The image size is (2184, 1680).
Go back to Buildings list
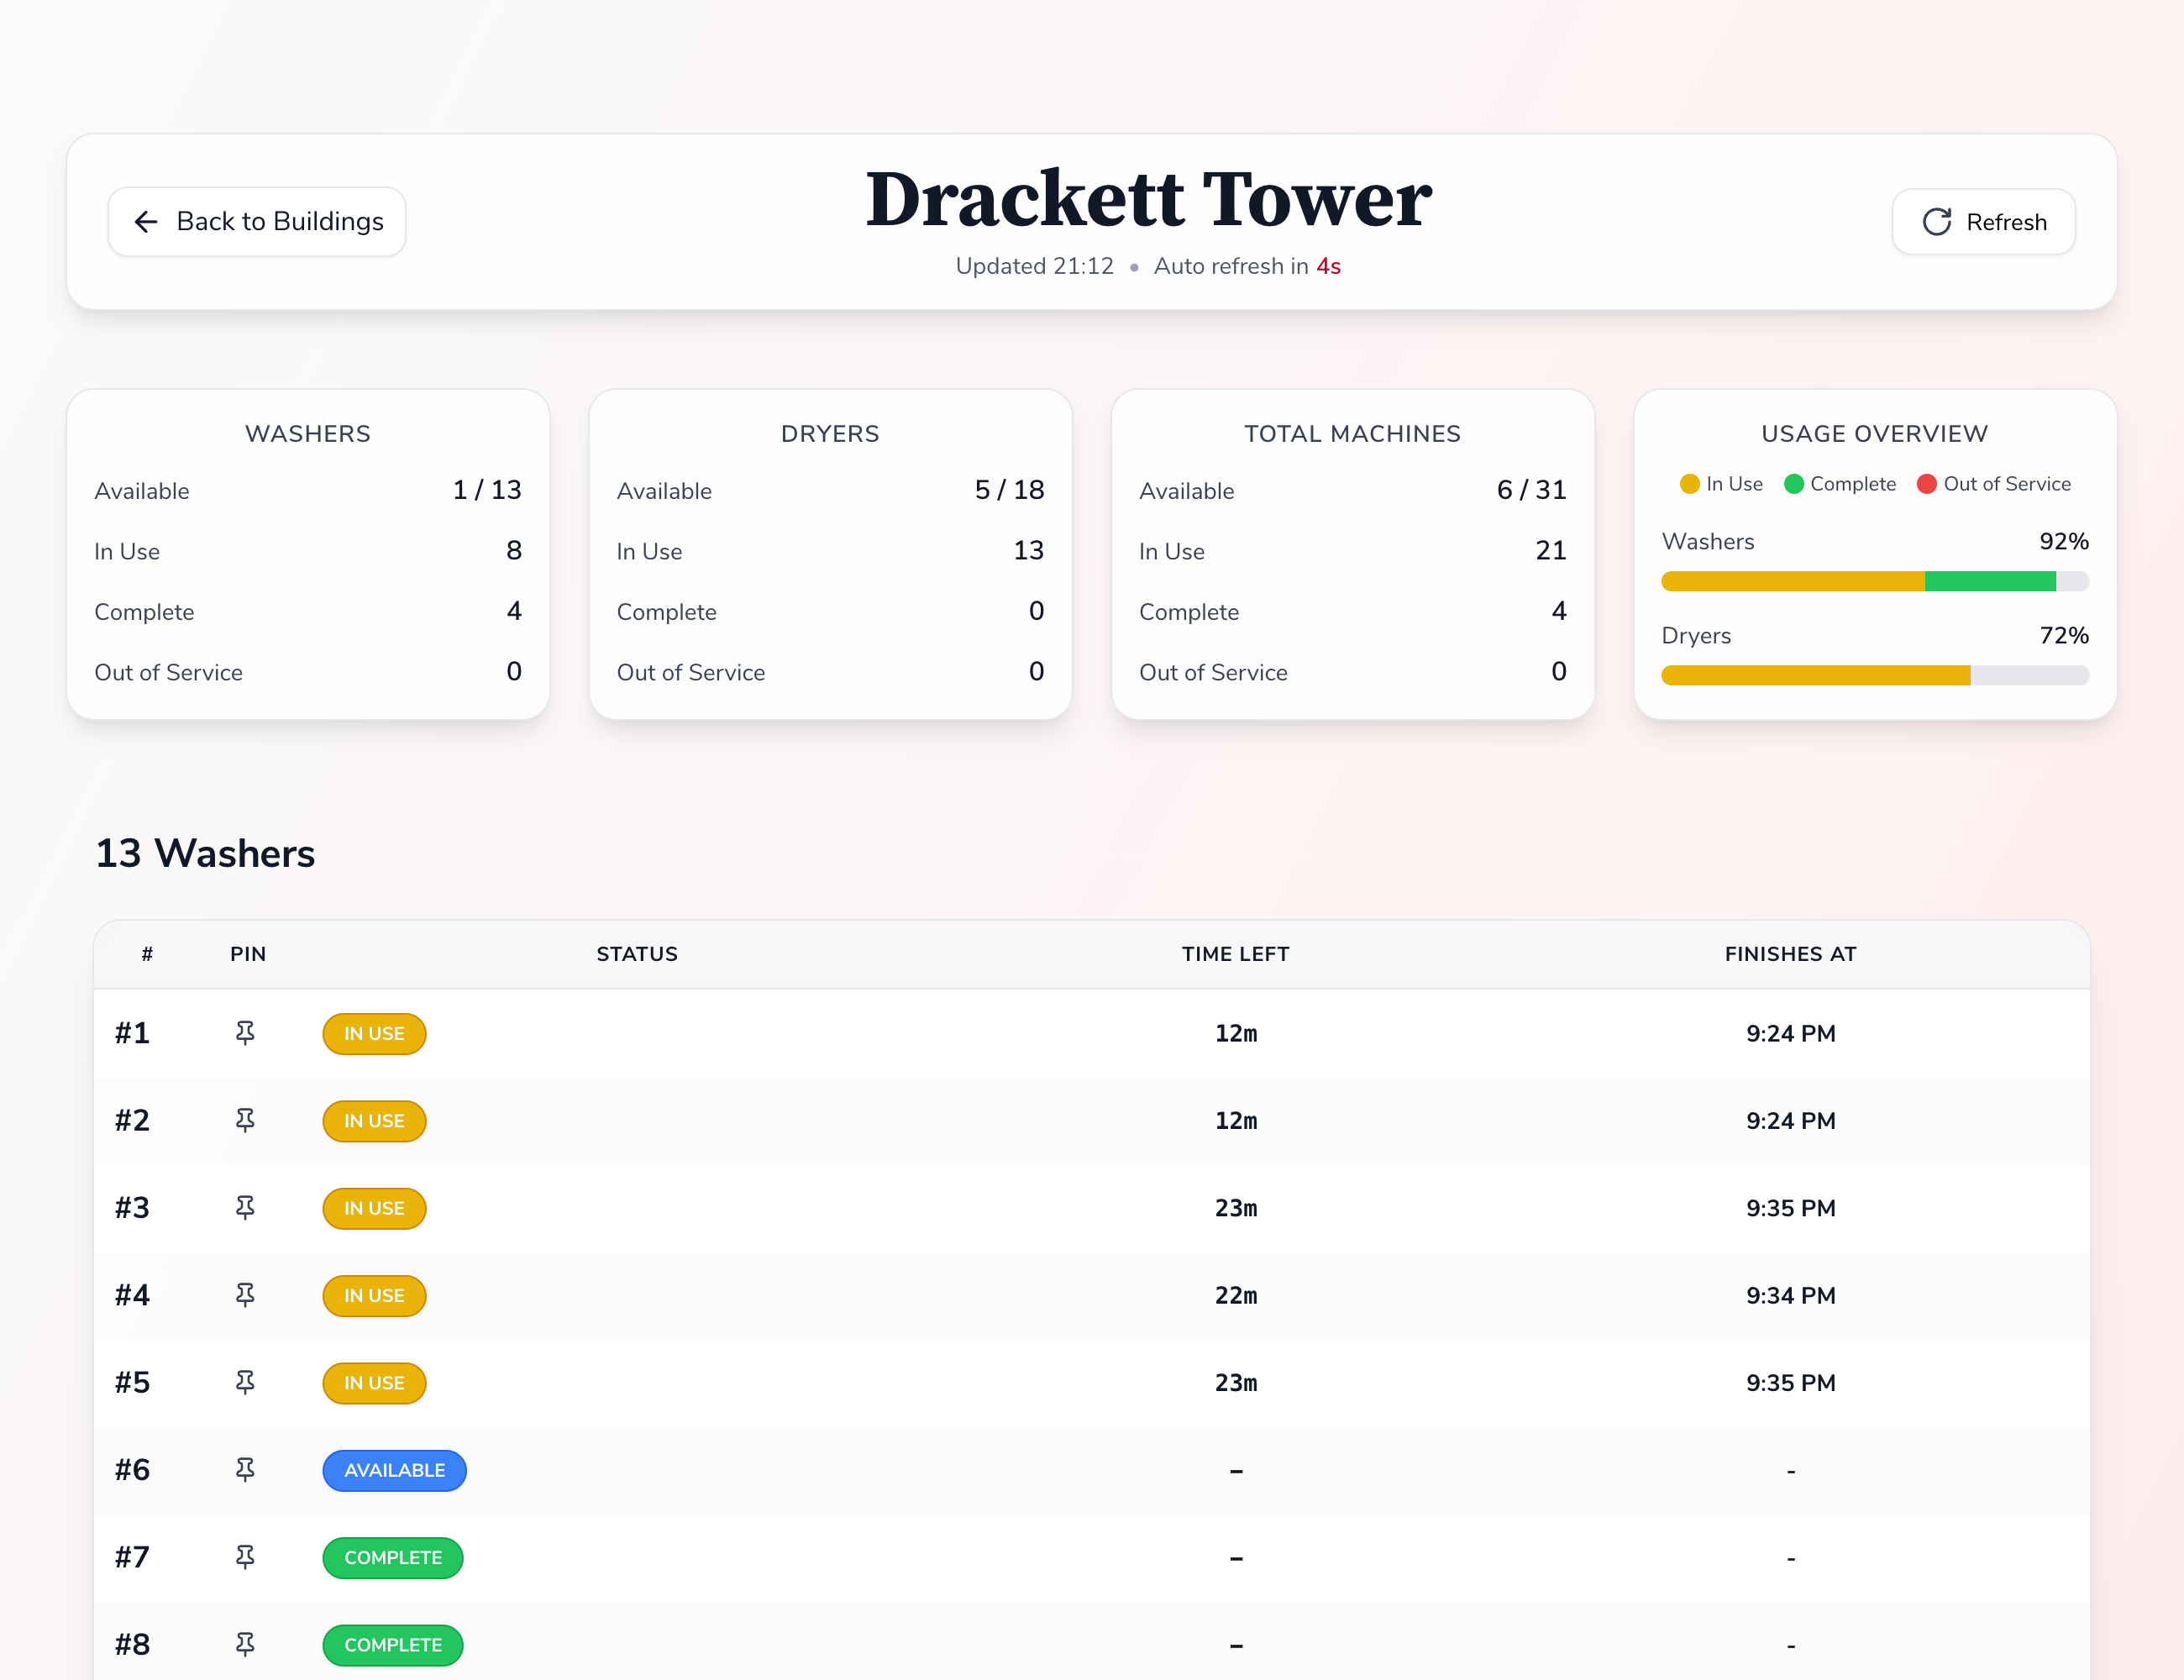(257, 222)
